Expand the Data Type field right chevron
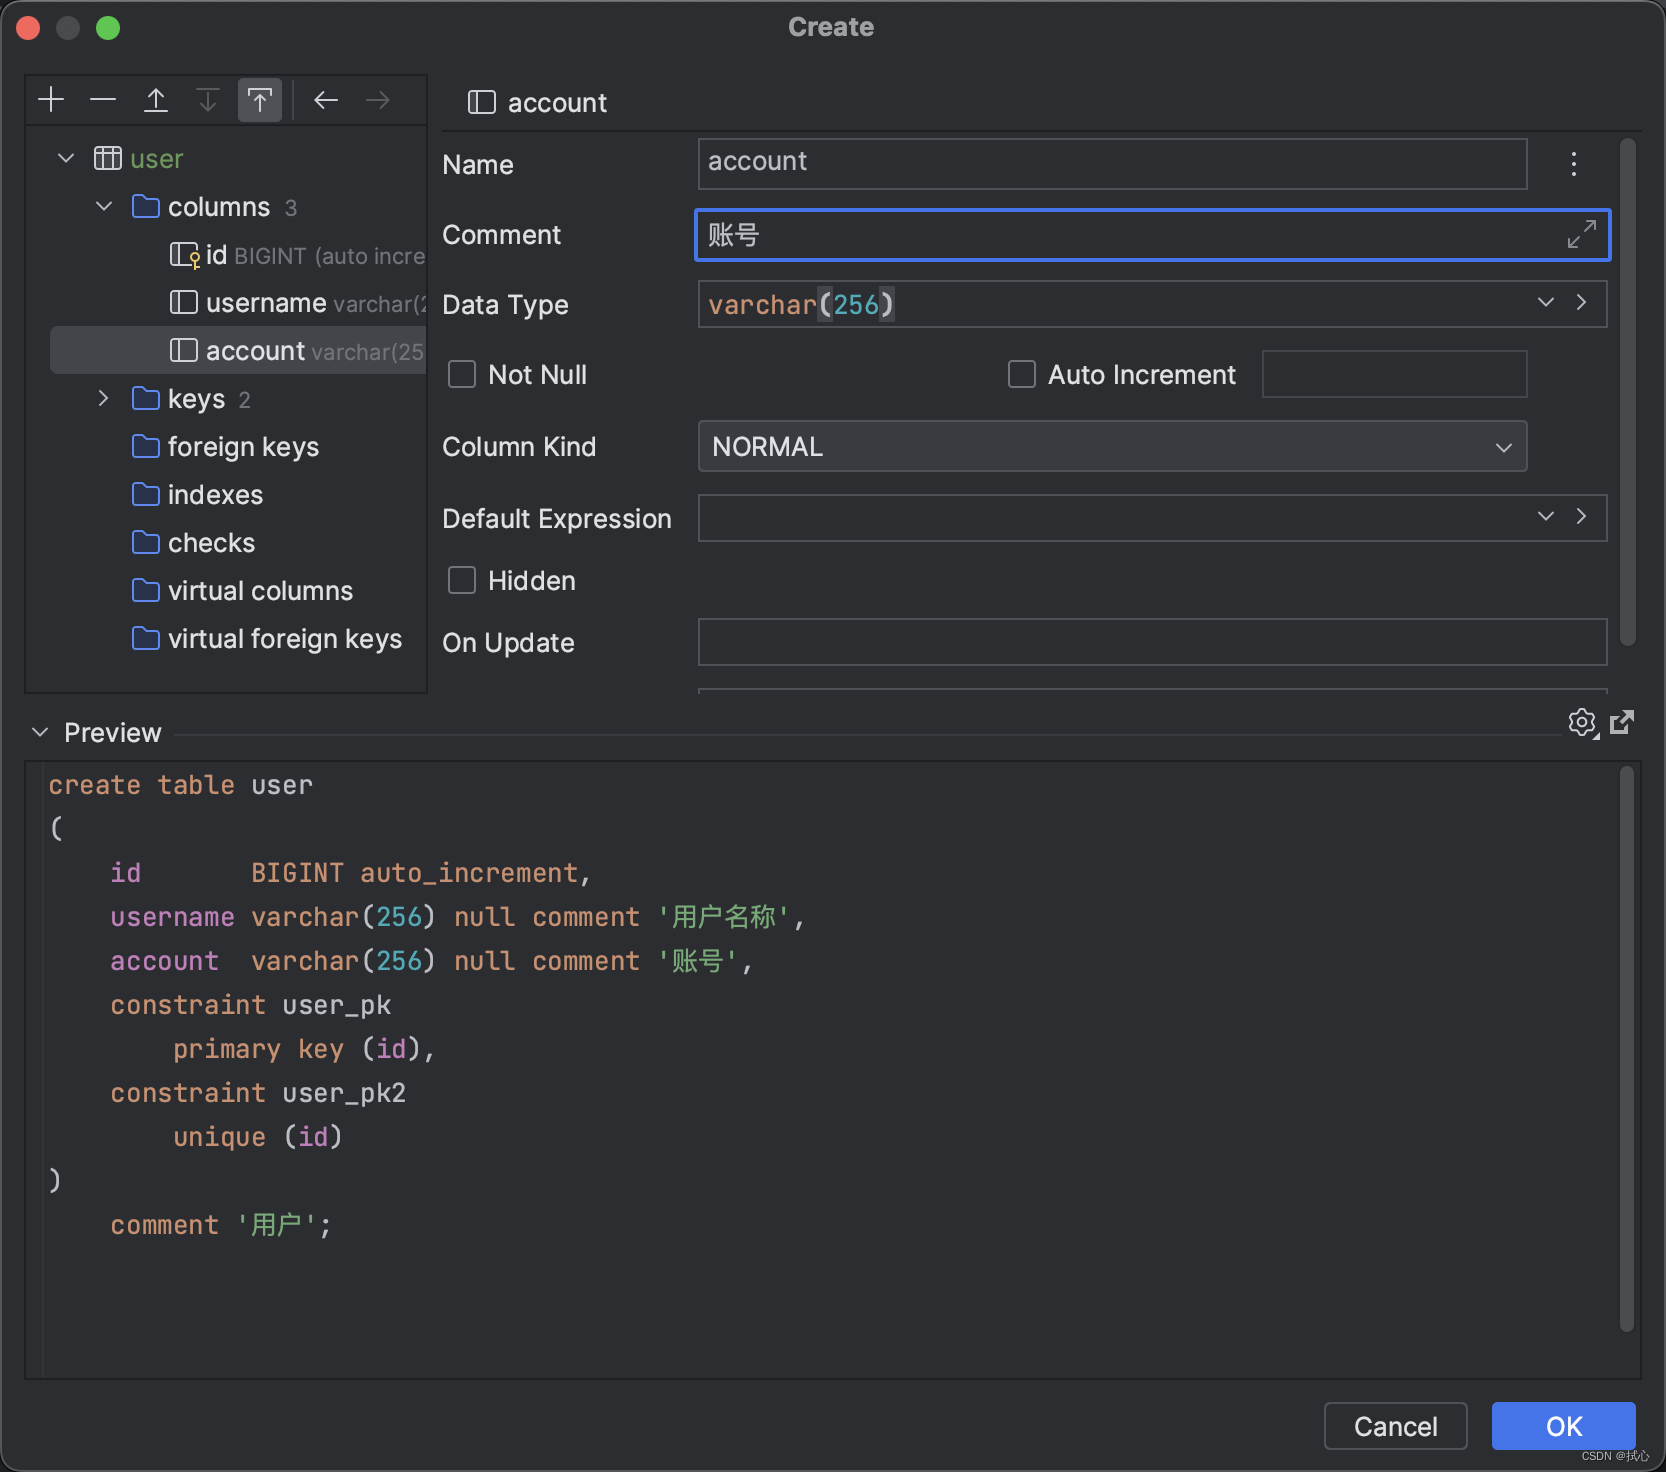 (1581, 302)
